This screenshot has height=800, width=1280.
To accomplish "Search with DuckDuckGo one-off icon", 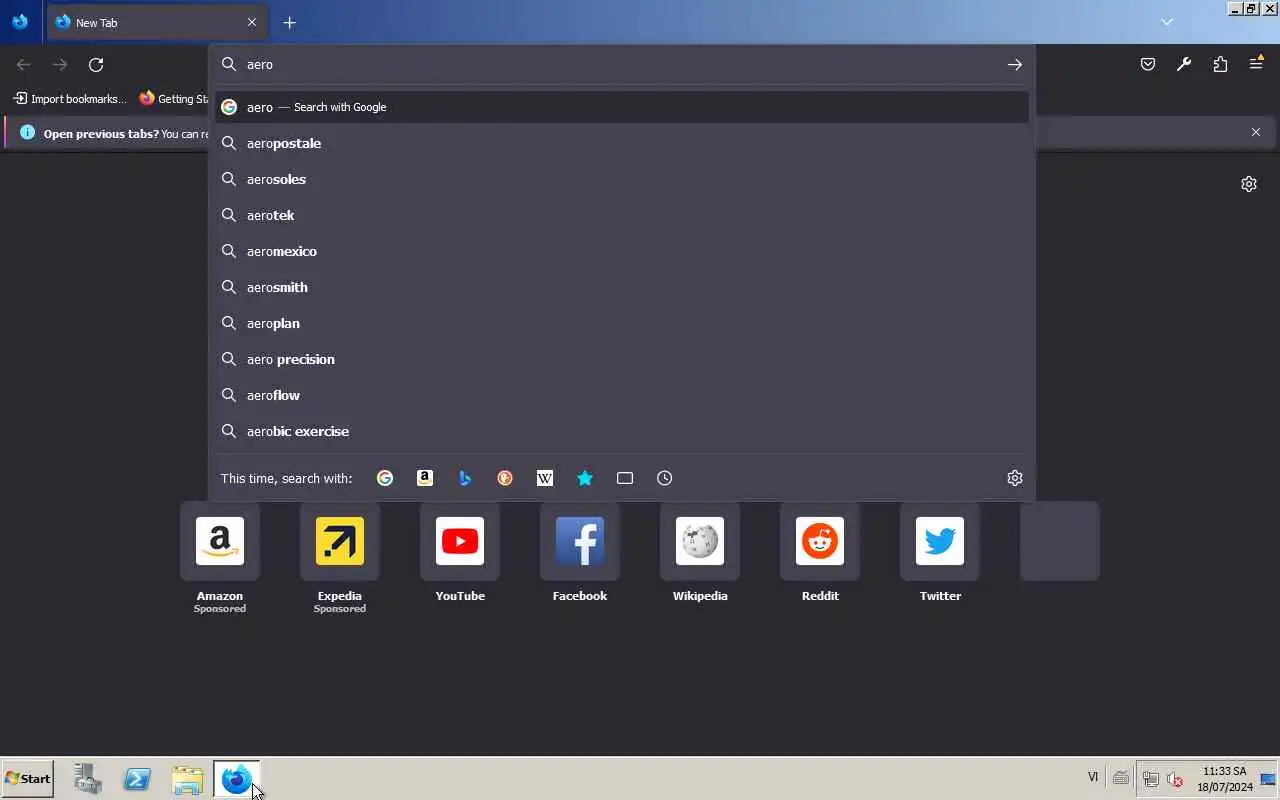I will click(x=505, y=478).
